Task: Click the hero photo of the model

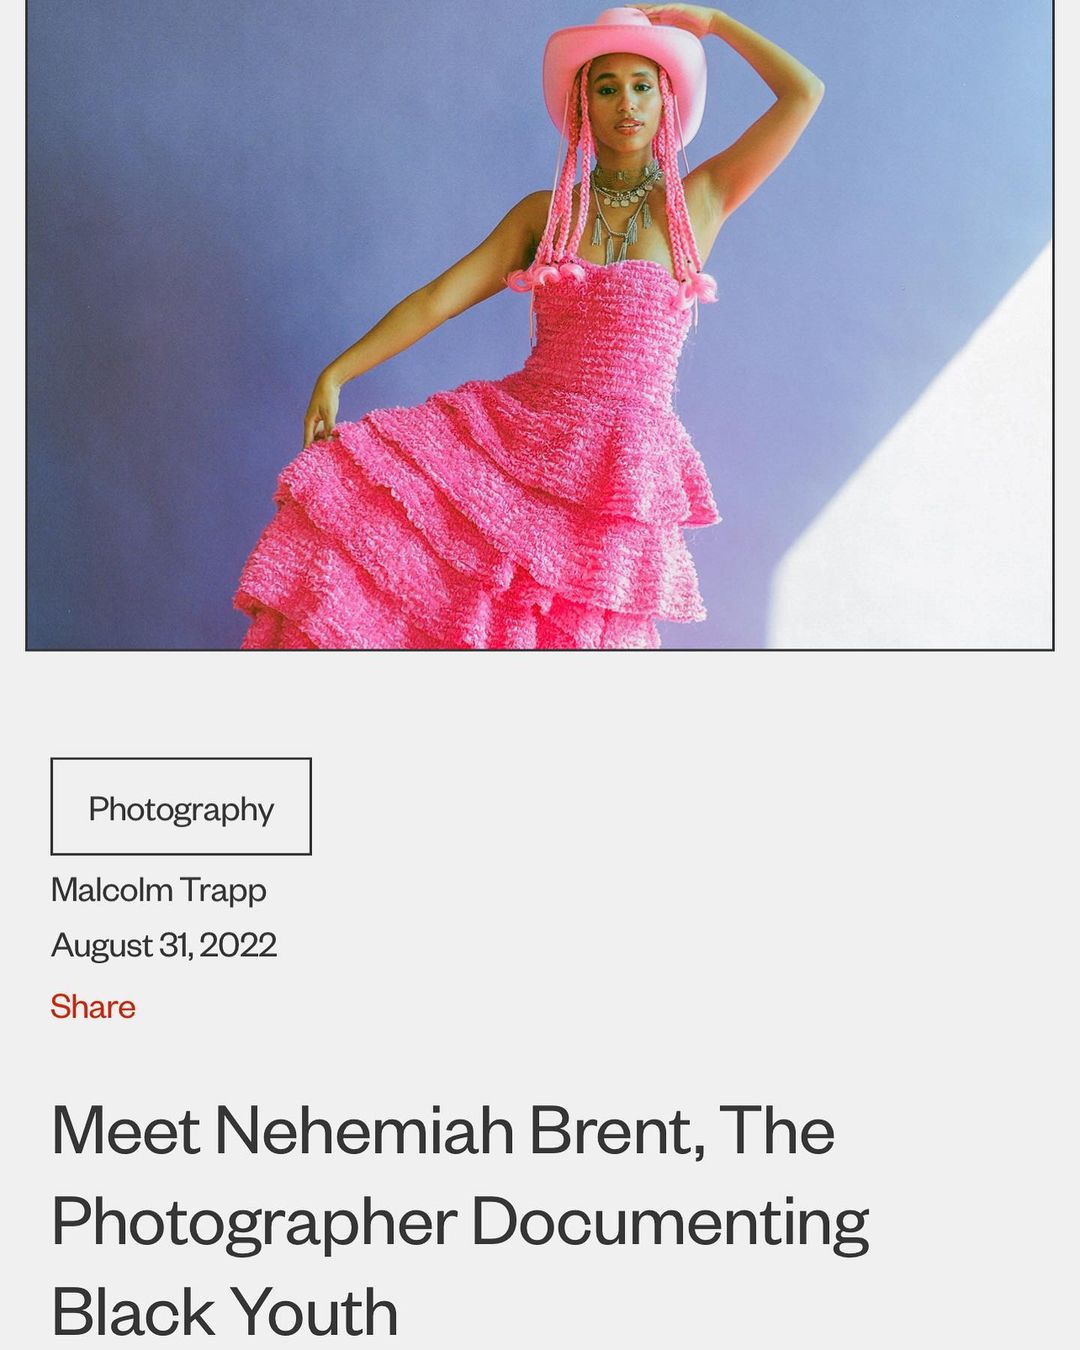Action: (540, 324)
